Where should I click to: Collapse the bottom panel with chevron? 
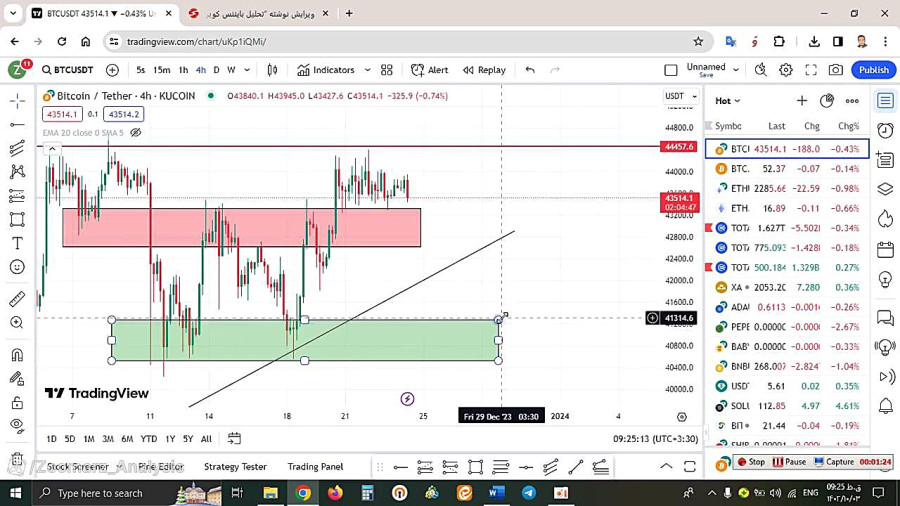(666, 466)
